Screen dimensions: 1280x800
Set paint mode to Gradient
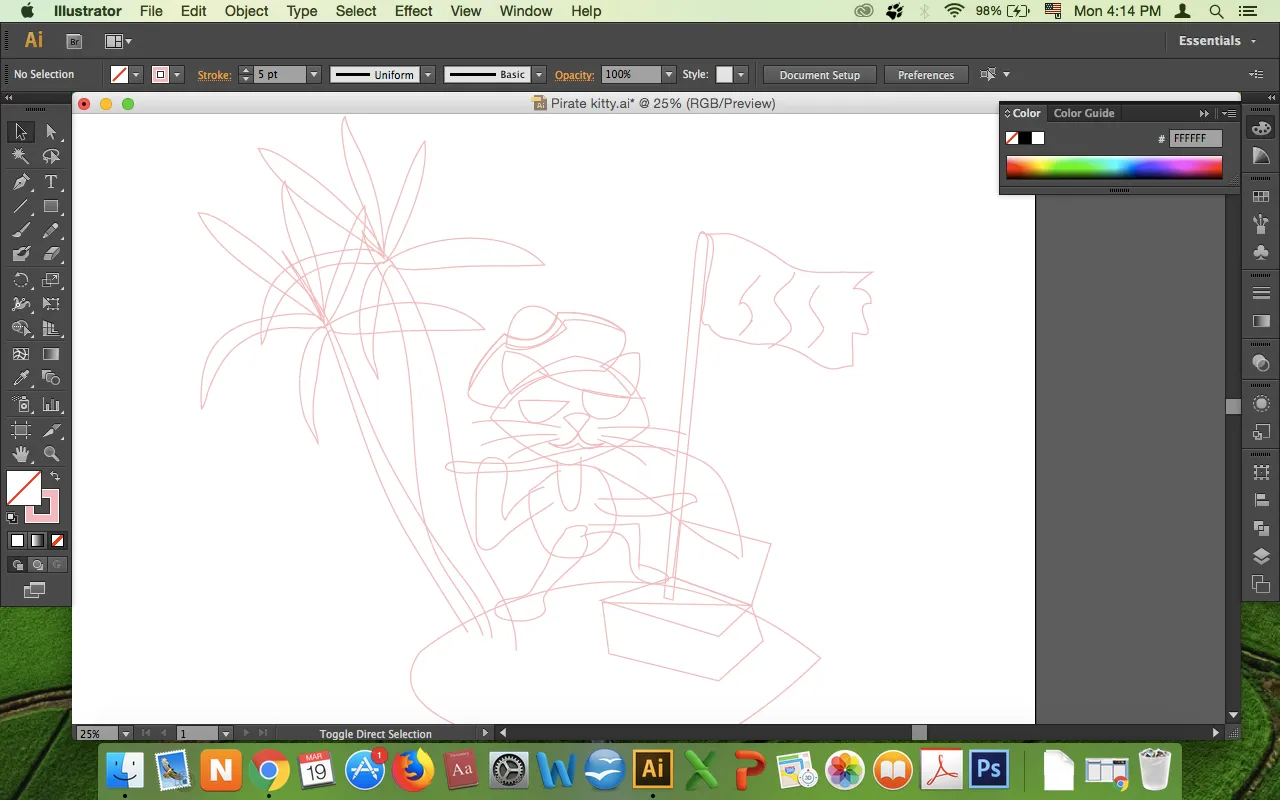point(37,540)
